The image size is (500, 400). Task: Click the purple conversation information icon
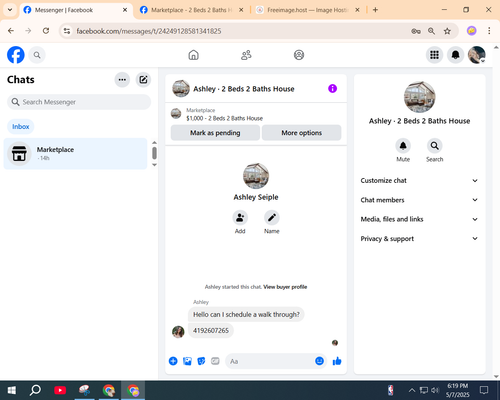click(x=332, y=89)
